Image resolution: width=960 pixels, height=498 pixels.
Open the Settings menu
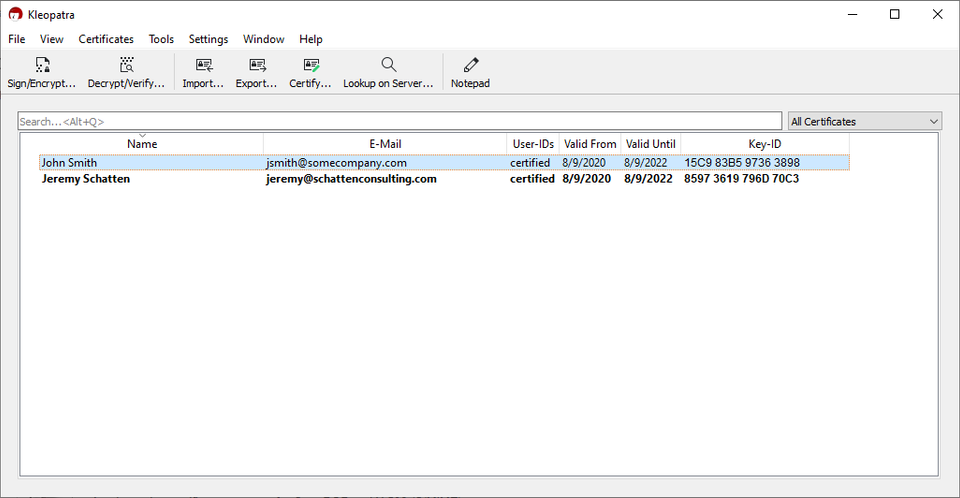pos(208,39)
